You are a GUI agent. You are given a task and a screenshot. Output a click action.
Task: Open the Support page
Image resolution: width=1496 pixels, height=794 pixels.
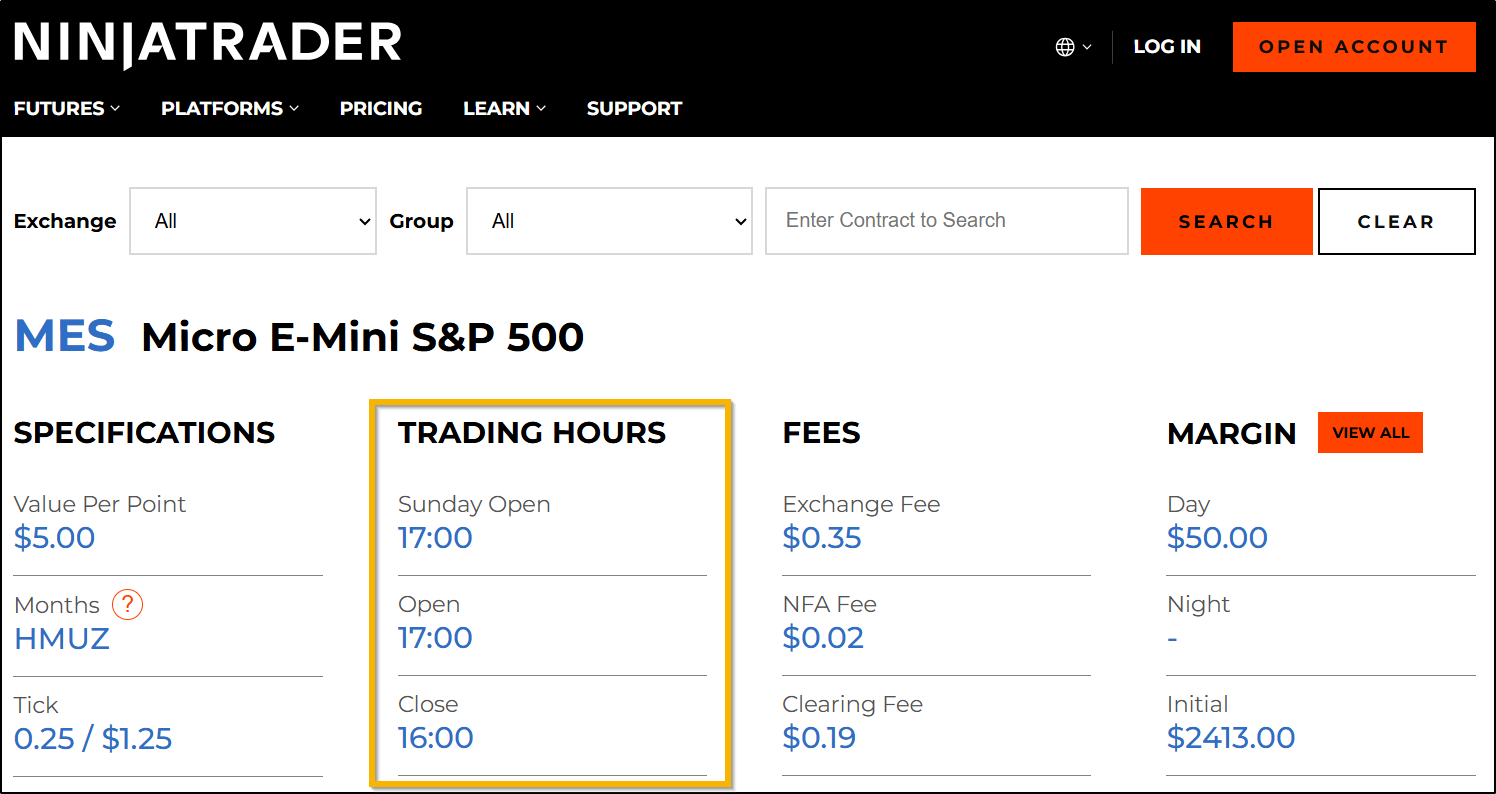coord(634,108)
